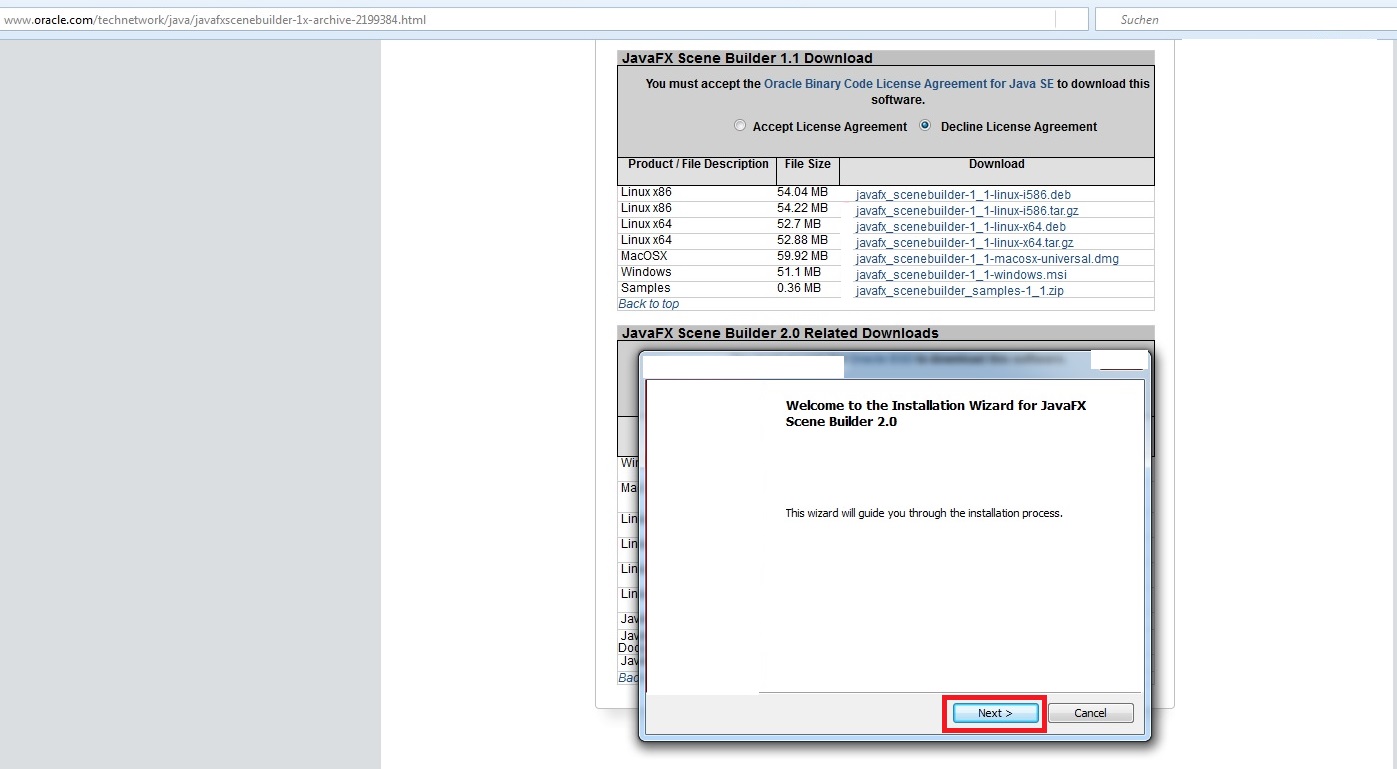Click the 52.7 MB file size cell
Screen dimensions: 1397x769
[799, 224]
